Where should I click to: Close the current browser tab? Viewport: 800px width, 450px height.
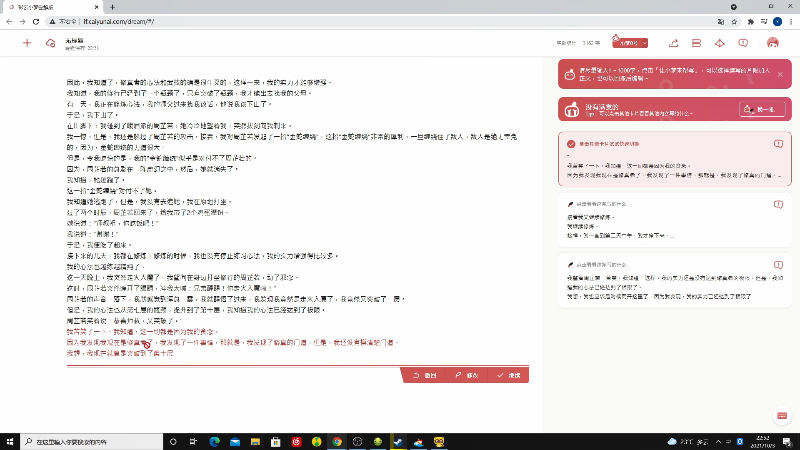(x=96, y=7)
